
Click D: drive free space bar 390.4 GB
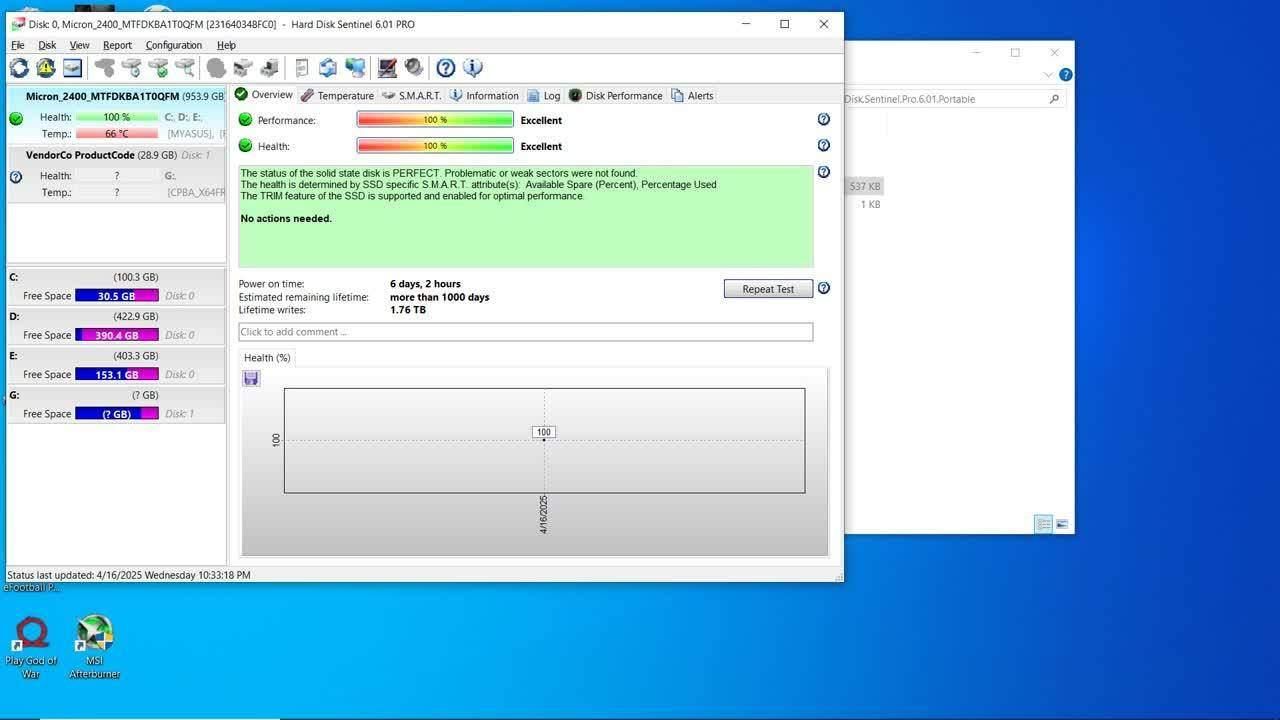pos(117,335)
